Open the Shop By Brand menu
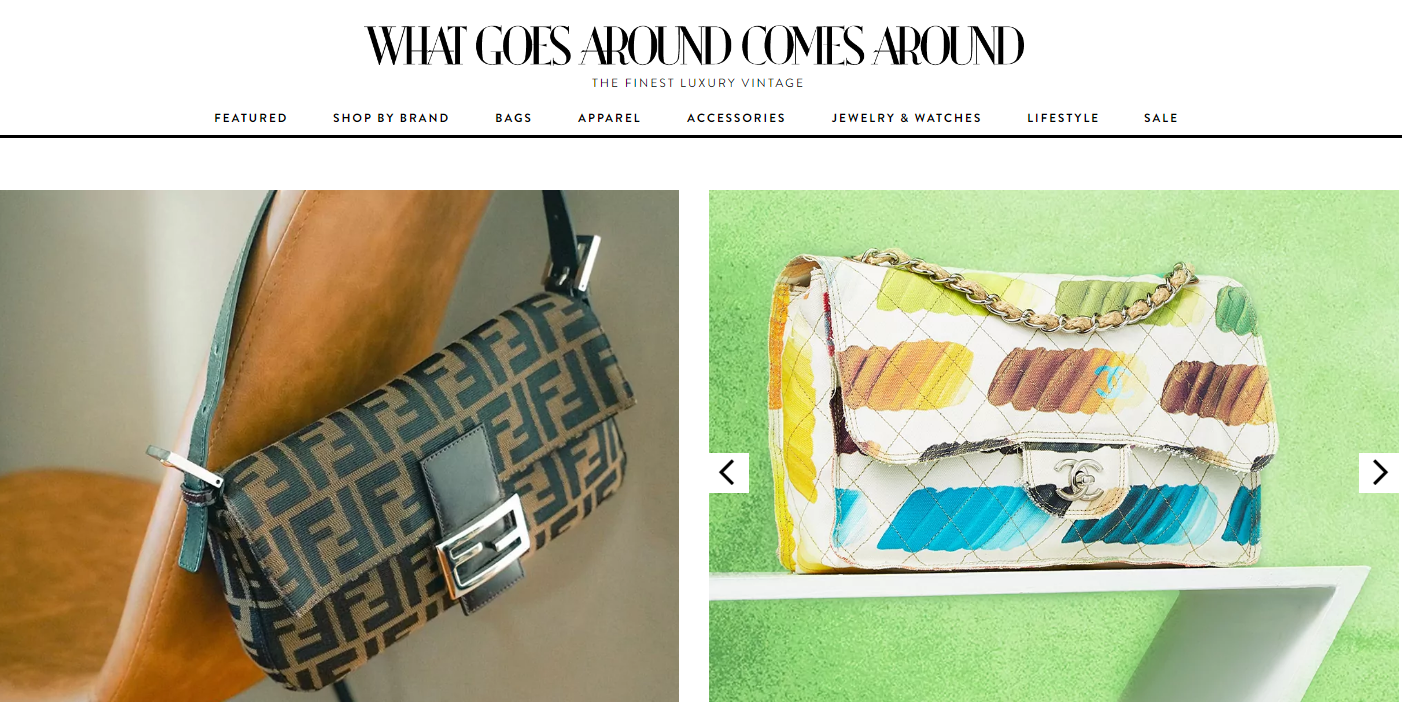 point(391,118)
